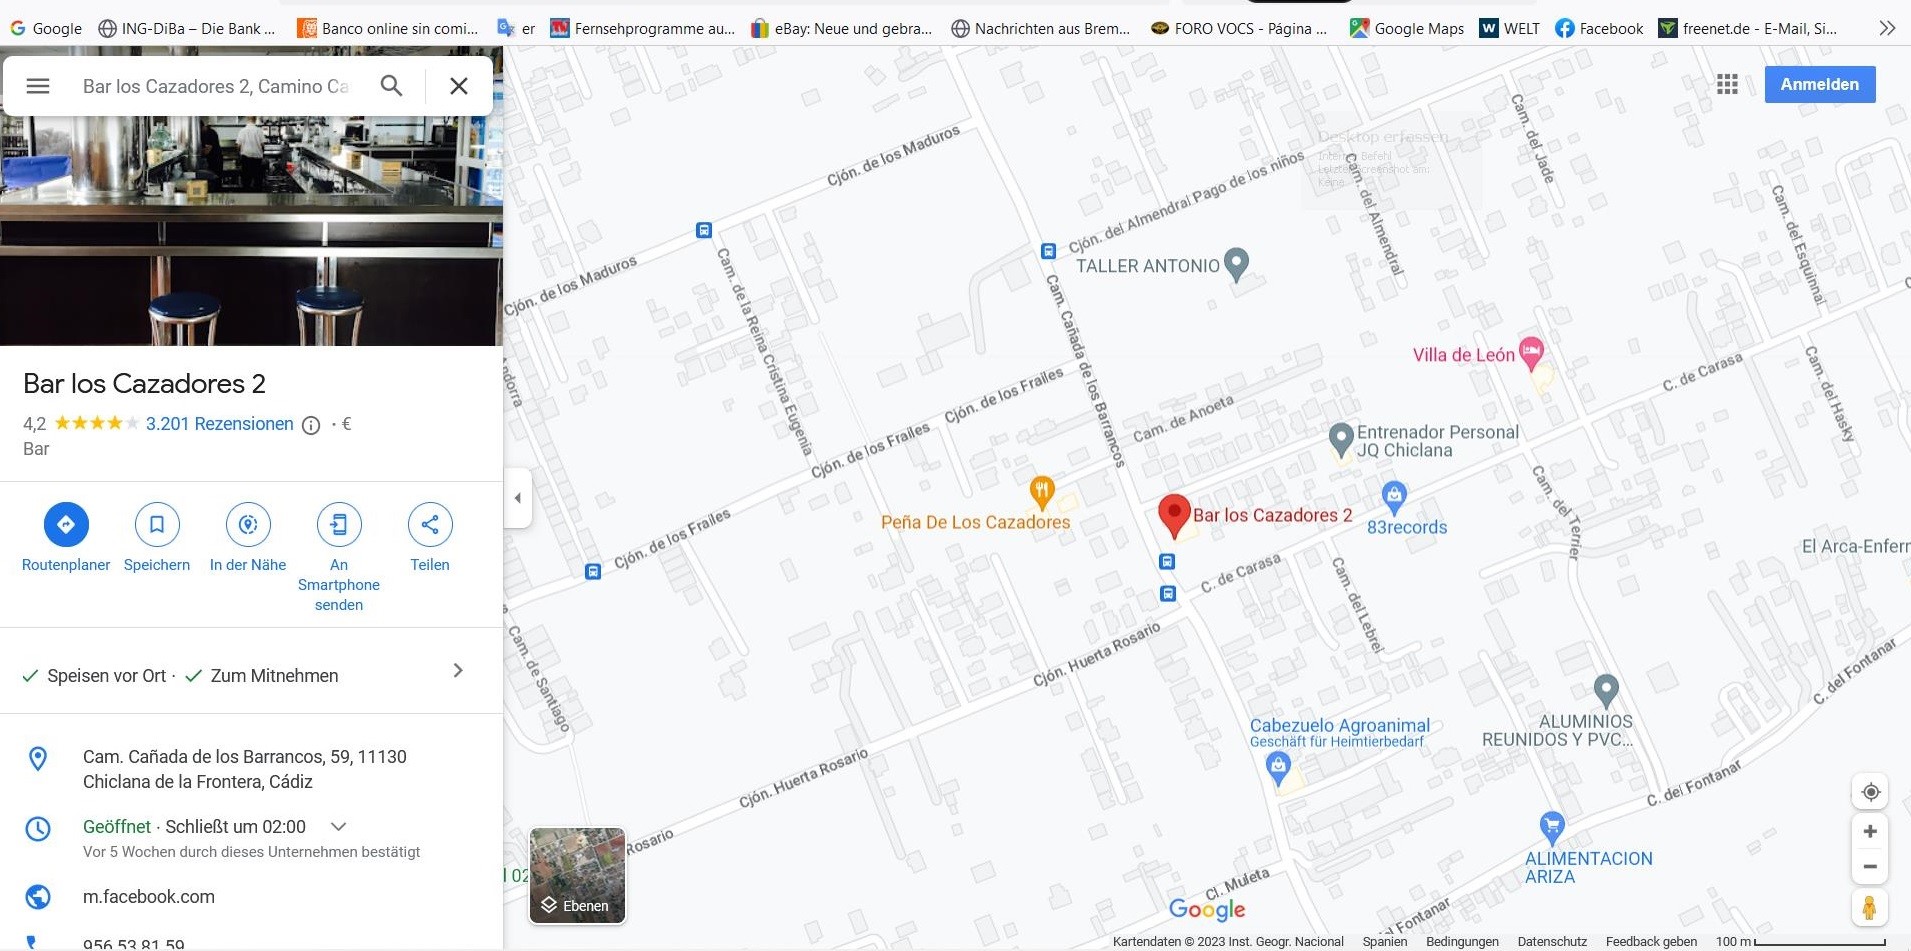Viewport: 1911px width, 951px height.
Task: Zoom in the map with plus
Action: tap(1870, 832)
